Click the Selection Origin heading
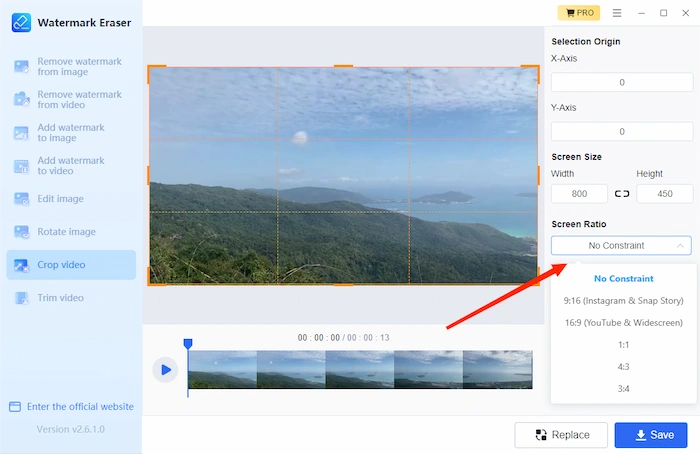The width and height of the screenshot is (700, 454). pos(586,42)
